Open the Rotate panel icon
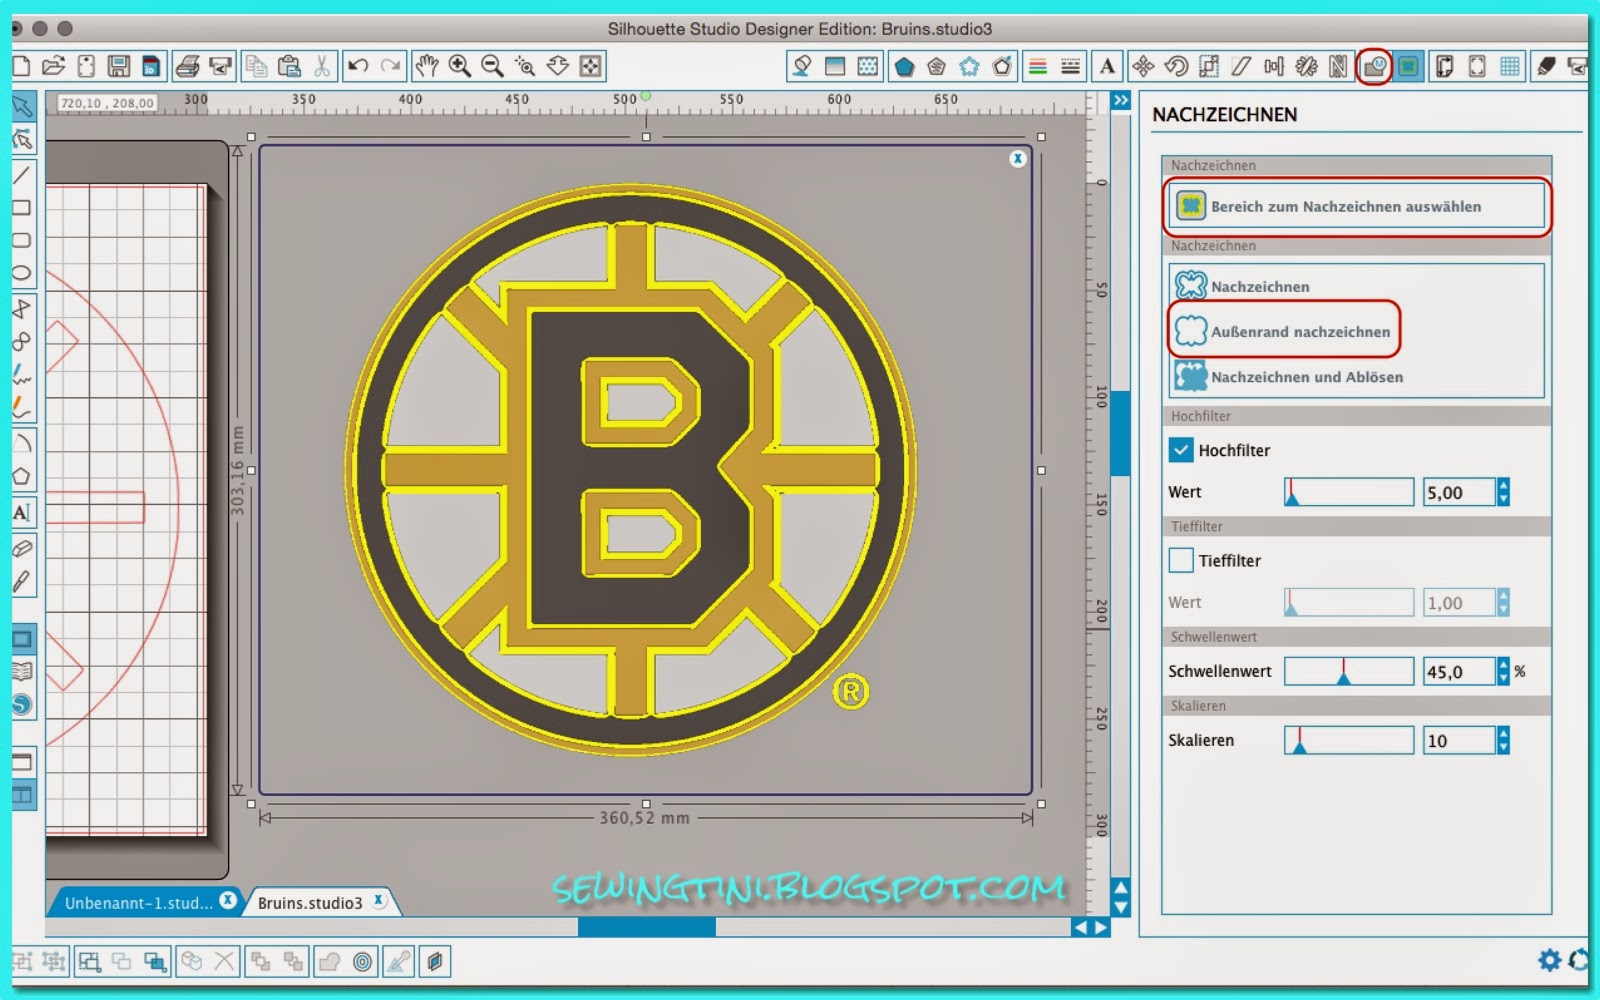1600x1000 pixels. point(1176,66)
